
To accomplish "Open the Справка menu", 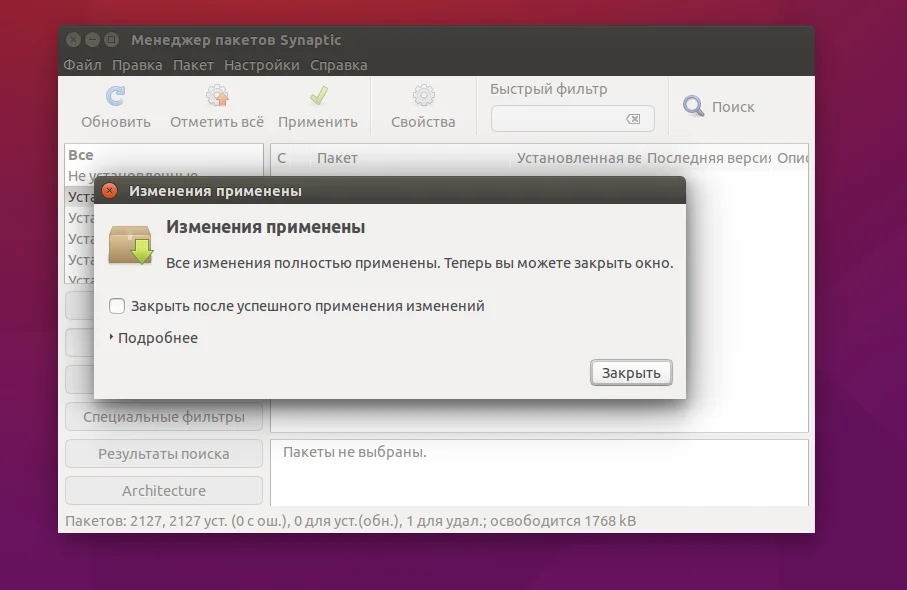I will coord(338,65).
